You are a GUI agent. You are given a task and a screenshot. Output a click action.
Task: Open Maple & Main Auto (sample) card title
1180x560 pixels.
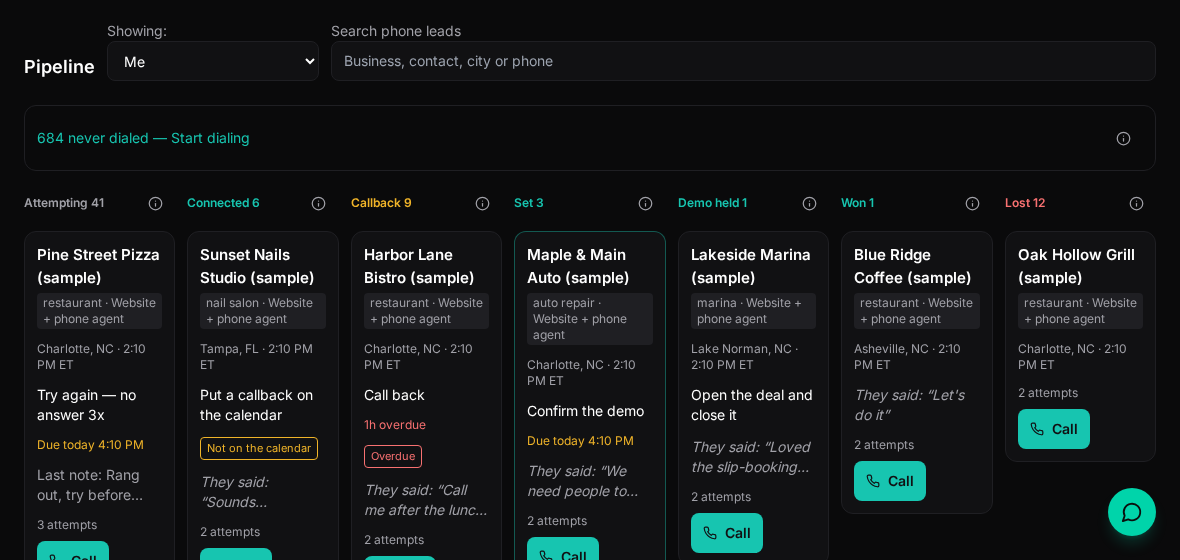tap(578, 266)
